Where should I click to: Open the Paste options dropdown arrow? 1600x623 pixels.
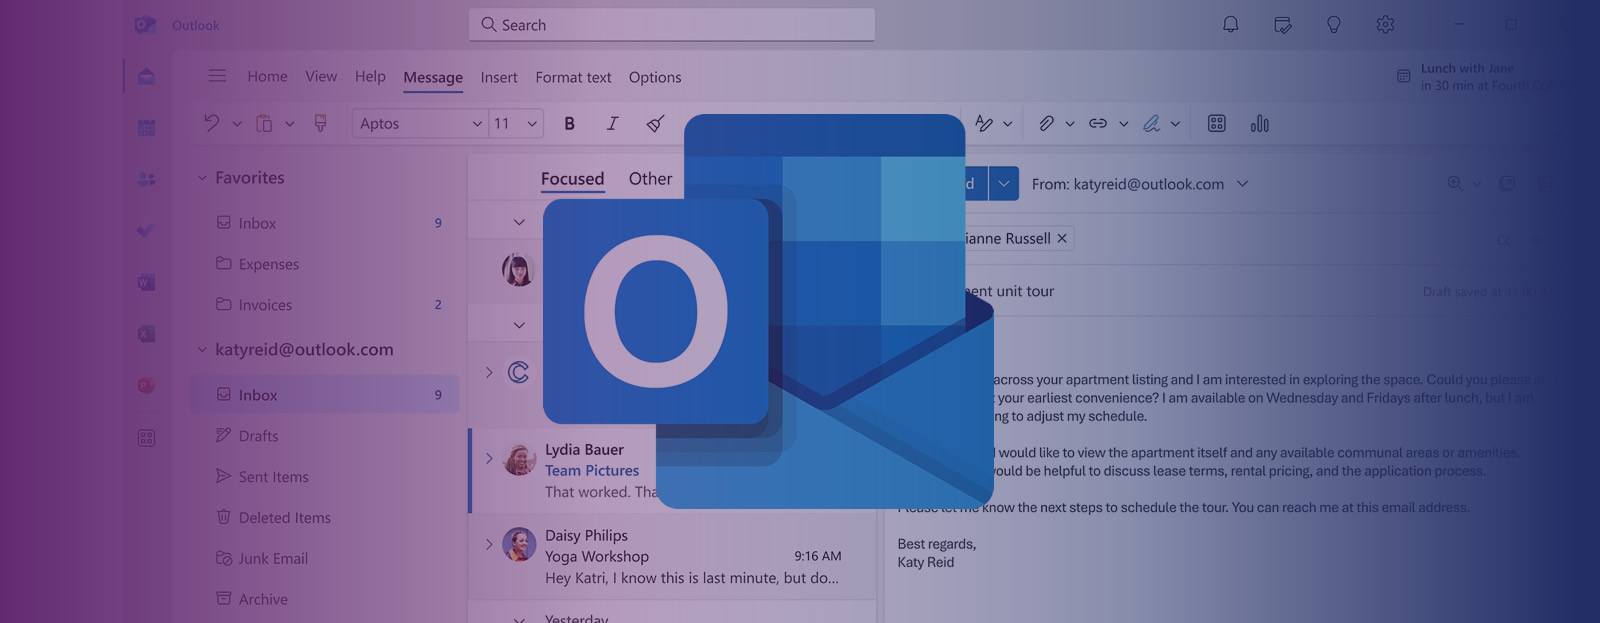tap(290, 124)
